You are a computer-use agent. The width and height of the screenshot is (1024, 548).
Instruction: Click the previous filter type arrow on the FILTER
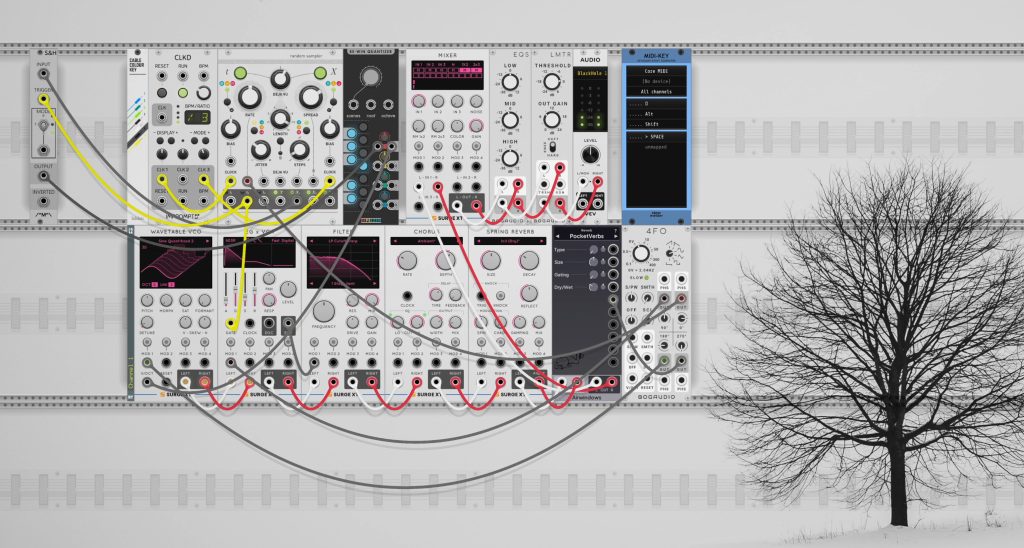[x=310, y=241]
